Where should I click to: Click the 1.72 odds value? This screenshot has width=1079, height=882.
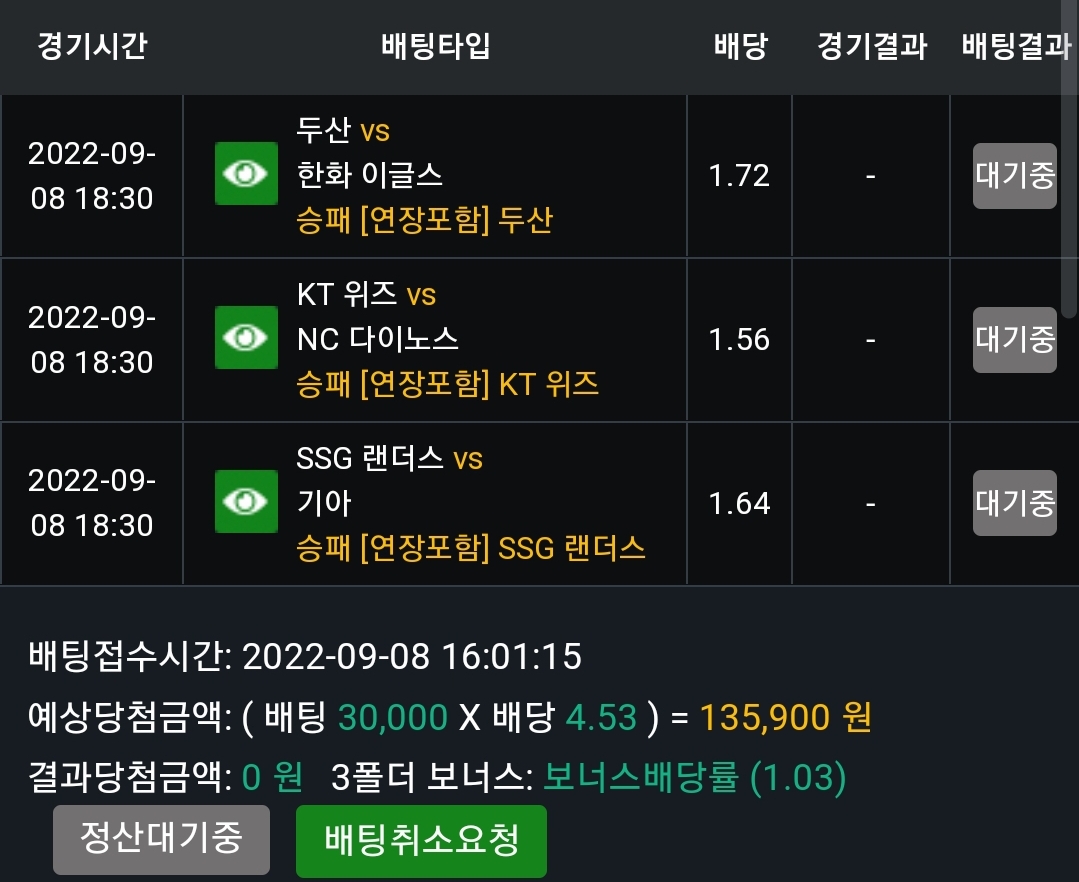click(739, 175)
